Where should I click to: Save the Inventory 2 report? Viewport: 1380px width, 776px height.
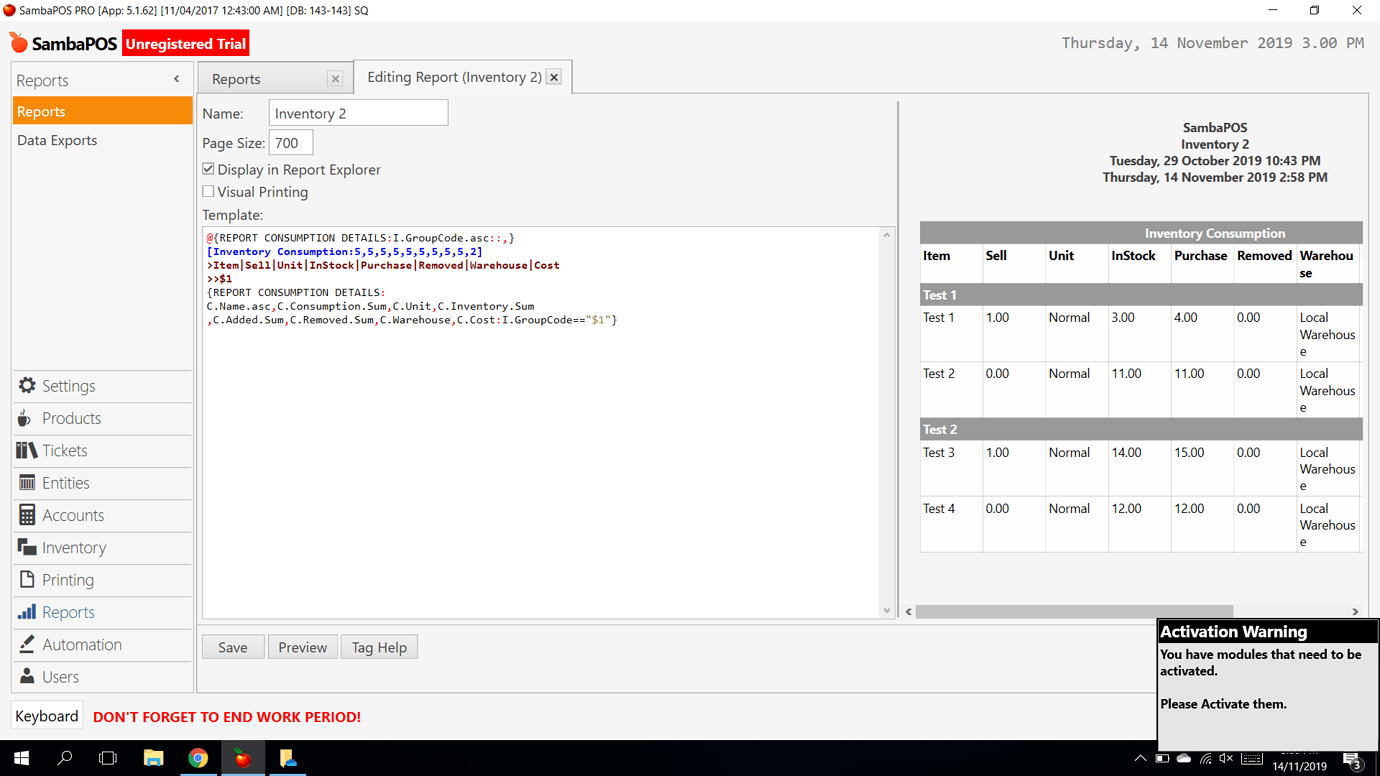click(232, 646)
